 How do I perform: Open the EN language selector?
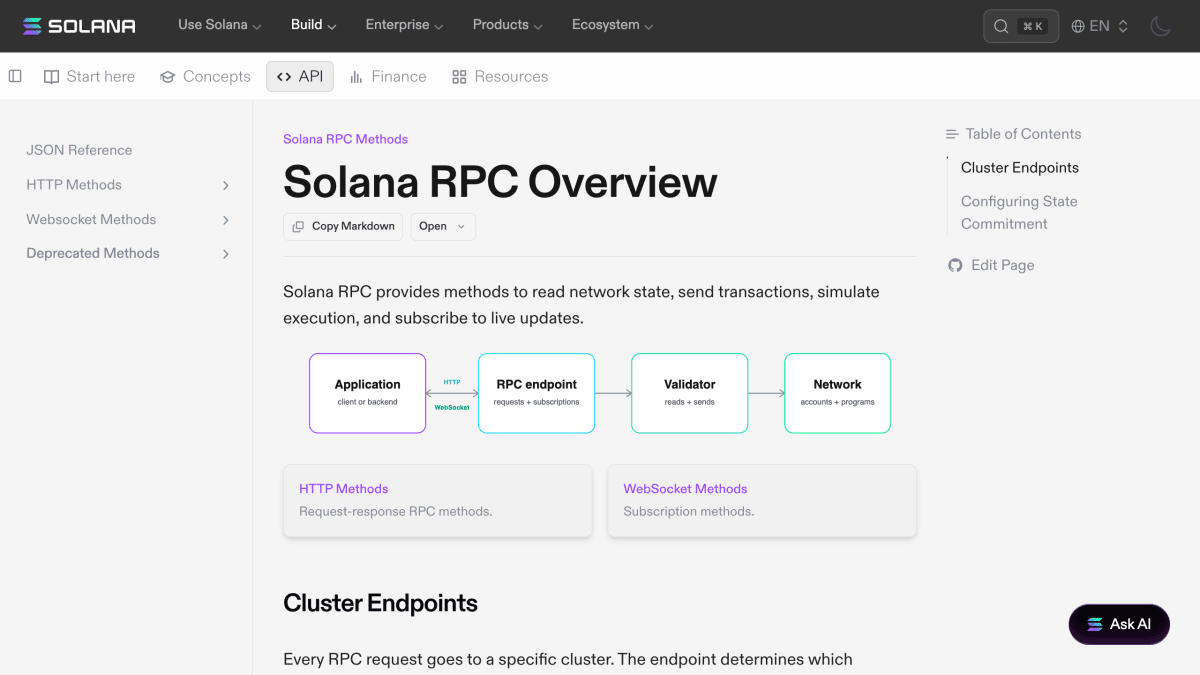tap(1100, 26)
